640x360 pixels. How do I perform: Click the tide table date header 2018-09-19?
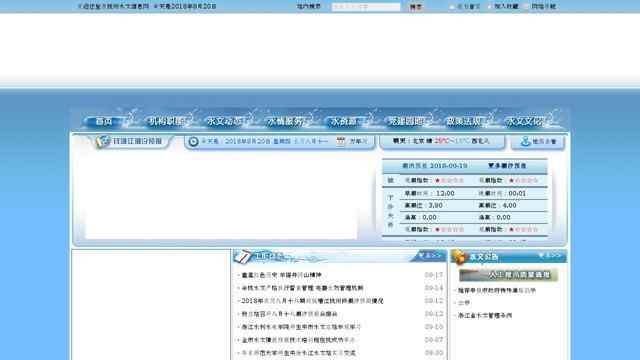point(435,166)
